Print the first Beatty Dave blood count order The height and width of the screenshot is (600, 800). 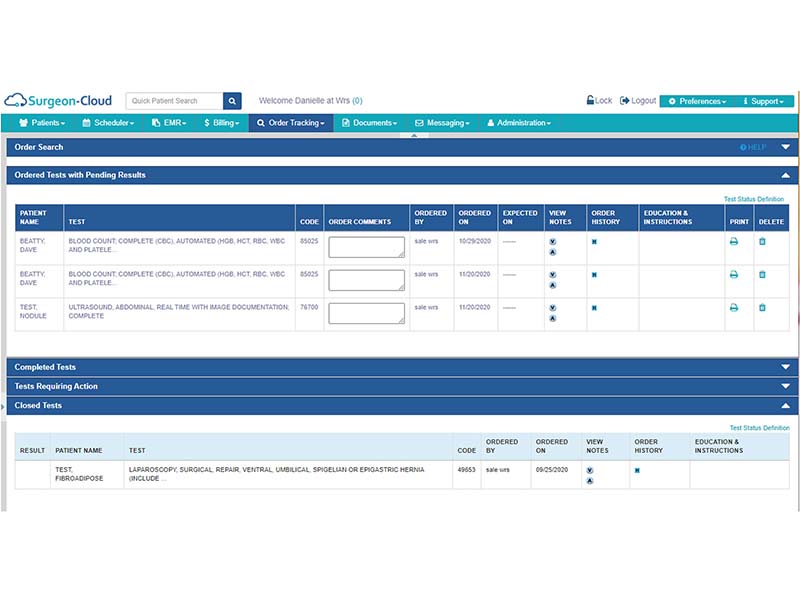pos(734,241)
